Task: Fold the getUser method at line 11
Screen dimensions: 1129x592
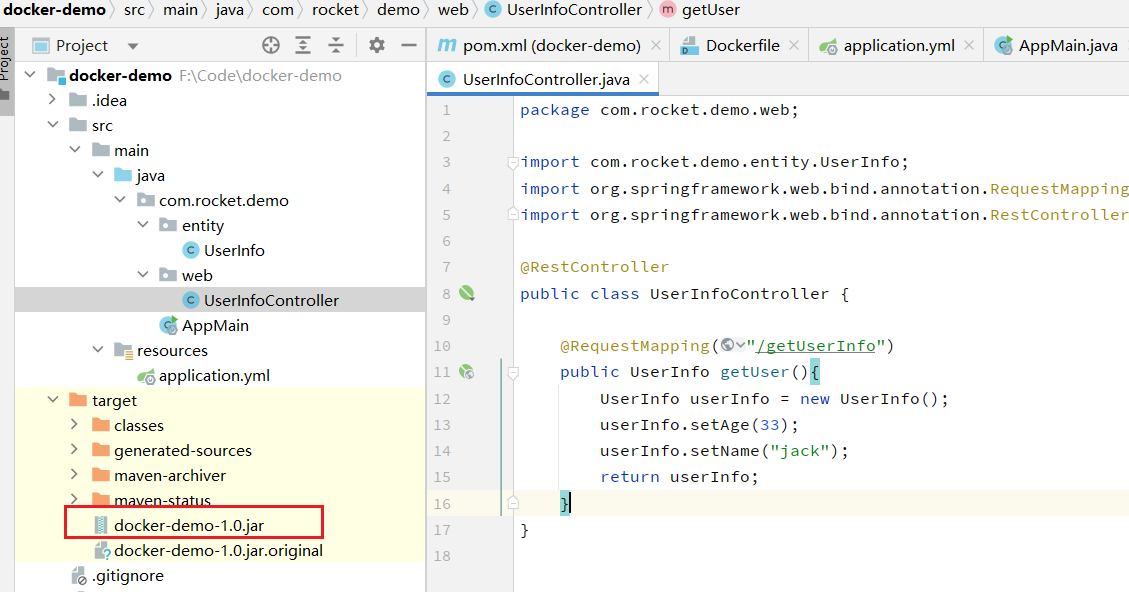Action: [x=513, y=372]
